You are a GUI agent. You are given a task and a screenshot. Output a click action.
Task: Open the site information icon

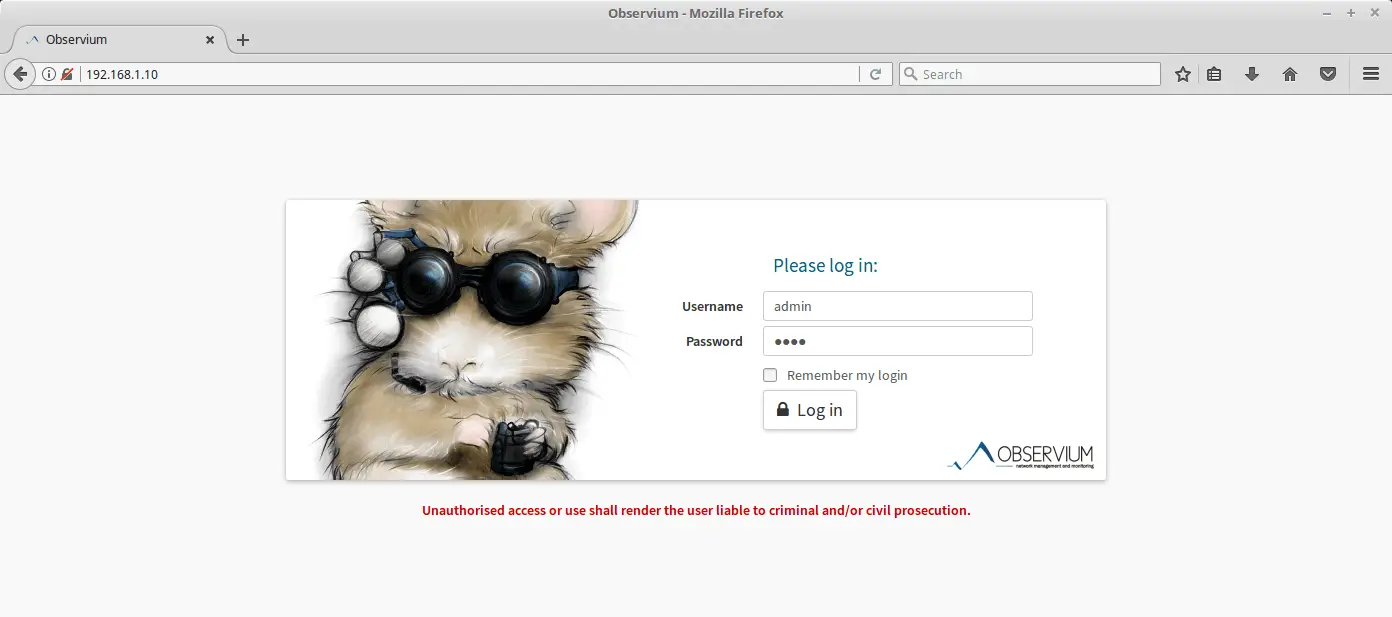[x=48, y=74]
